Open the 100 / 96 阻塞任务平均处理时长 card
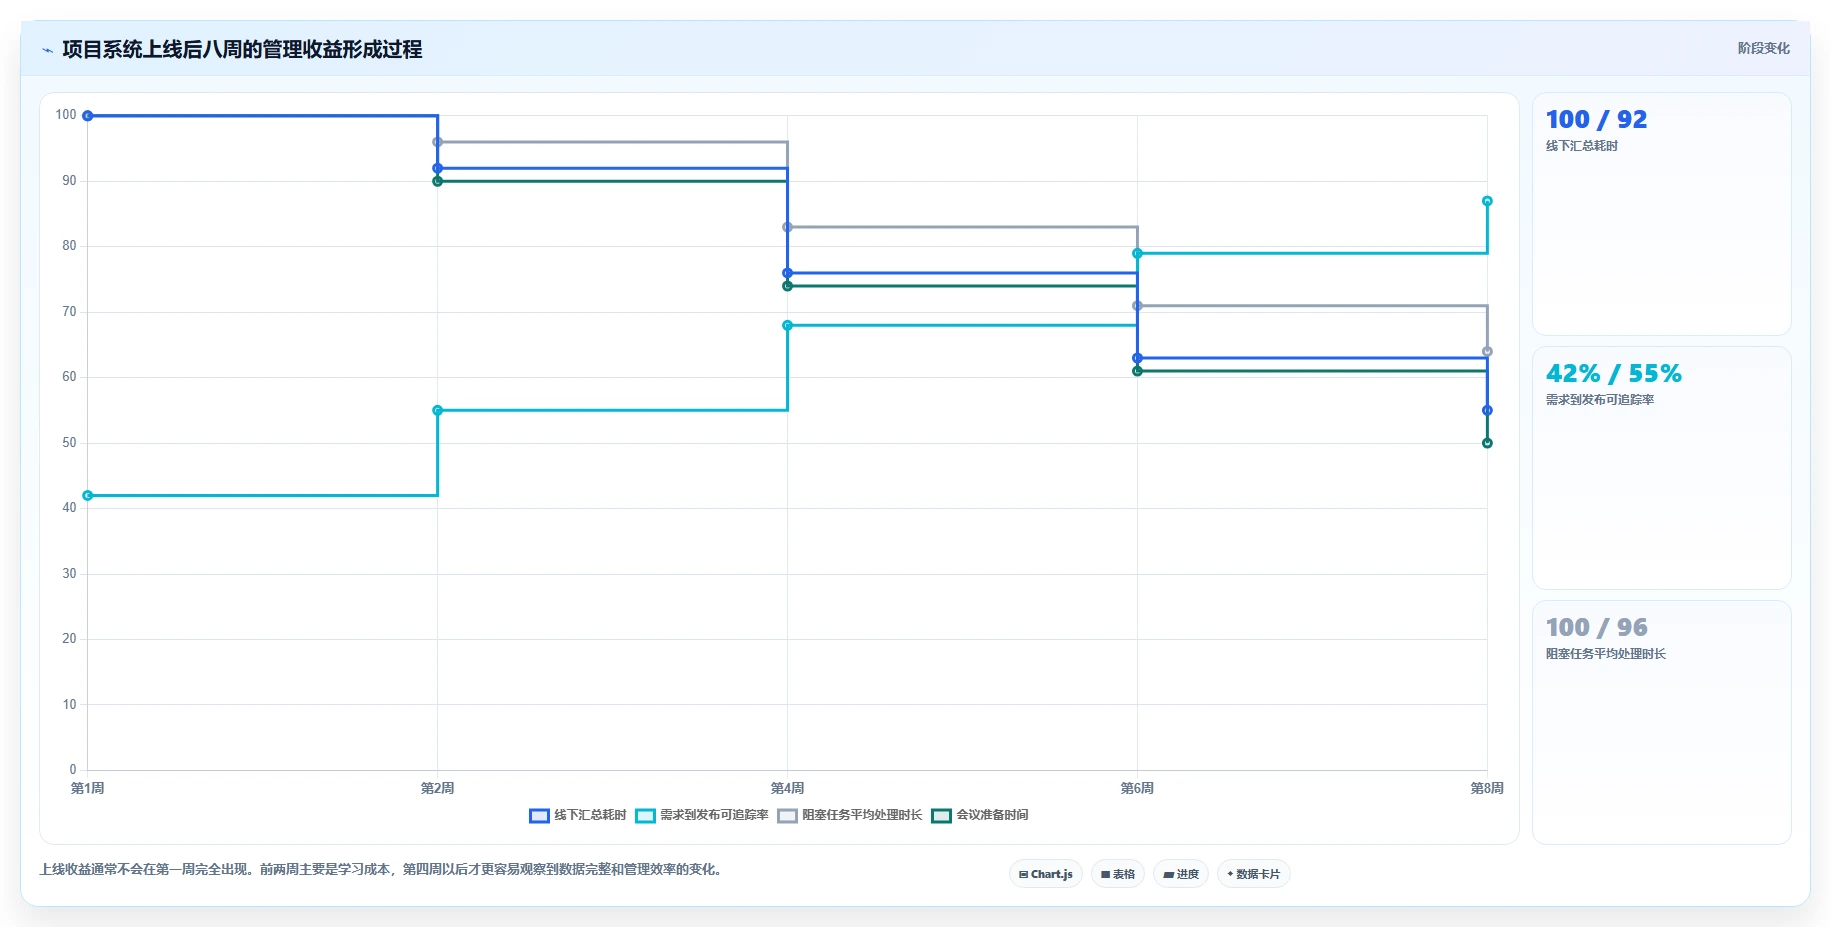1831x927 pixels. tap(1661, 722)
